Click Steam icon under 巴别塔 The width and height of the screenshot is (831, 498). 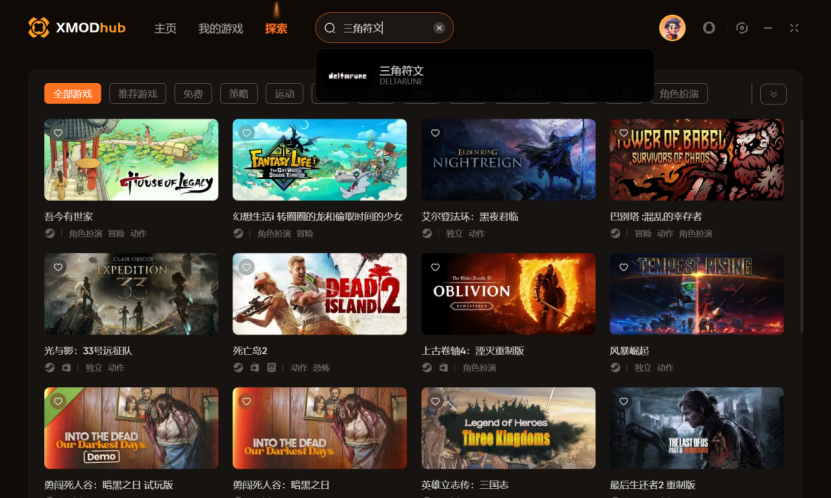click(x=615, y=233)
